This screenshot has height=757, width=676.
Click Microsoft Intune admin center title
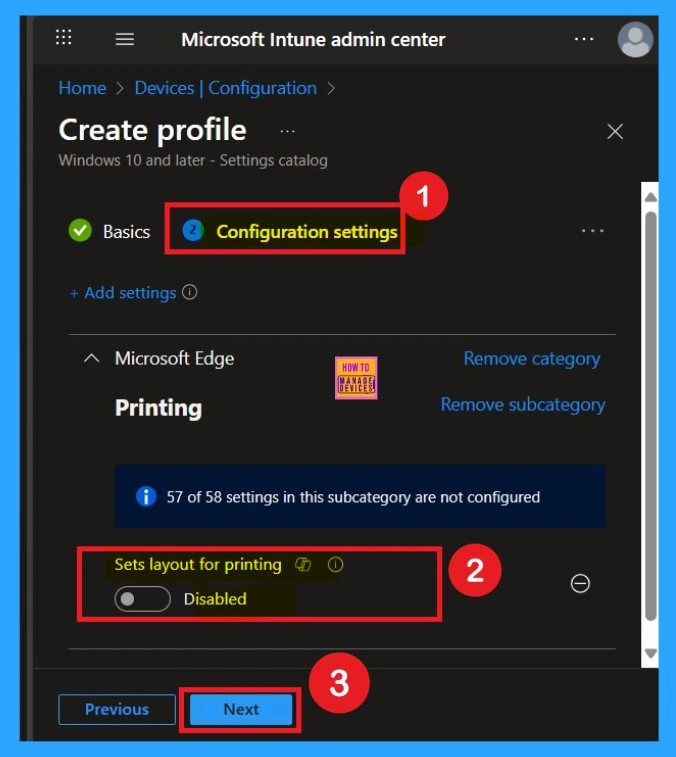313,40
